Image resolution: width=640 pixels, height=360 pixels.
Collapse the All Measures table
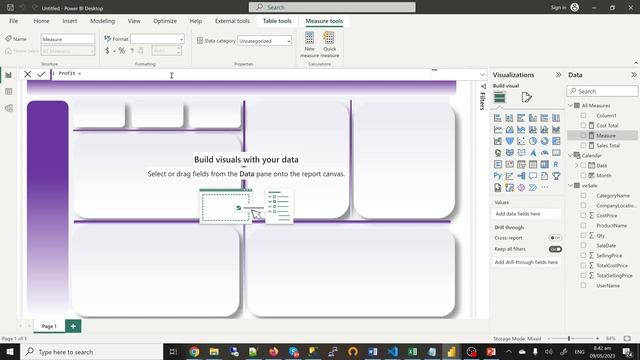571,105
